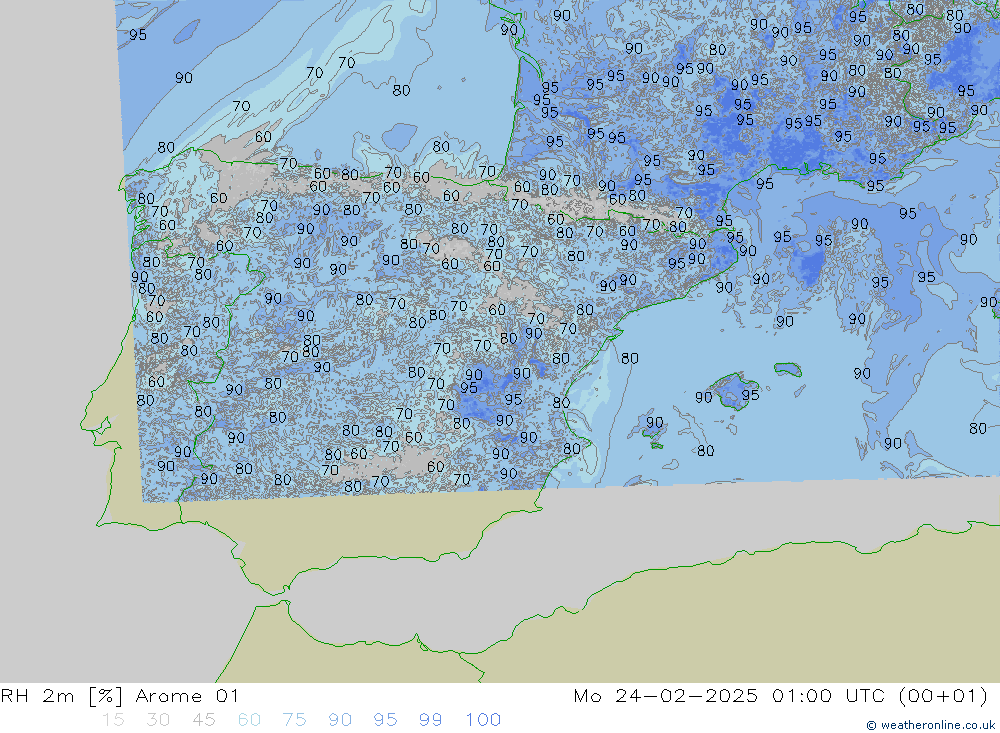Select legend value 30 in the color scale

[x=158, y=720]
